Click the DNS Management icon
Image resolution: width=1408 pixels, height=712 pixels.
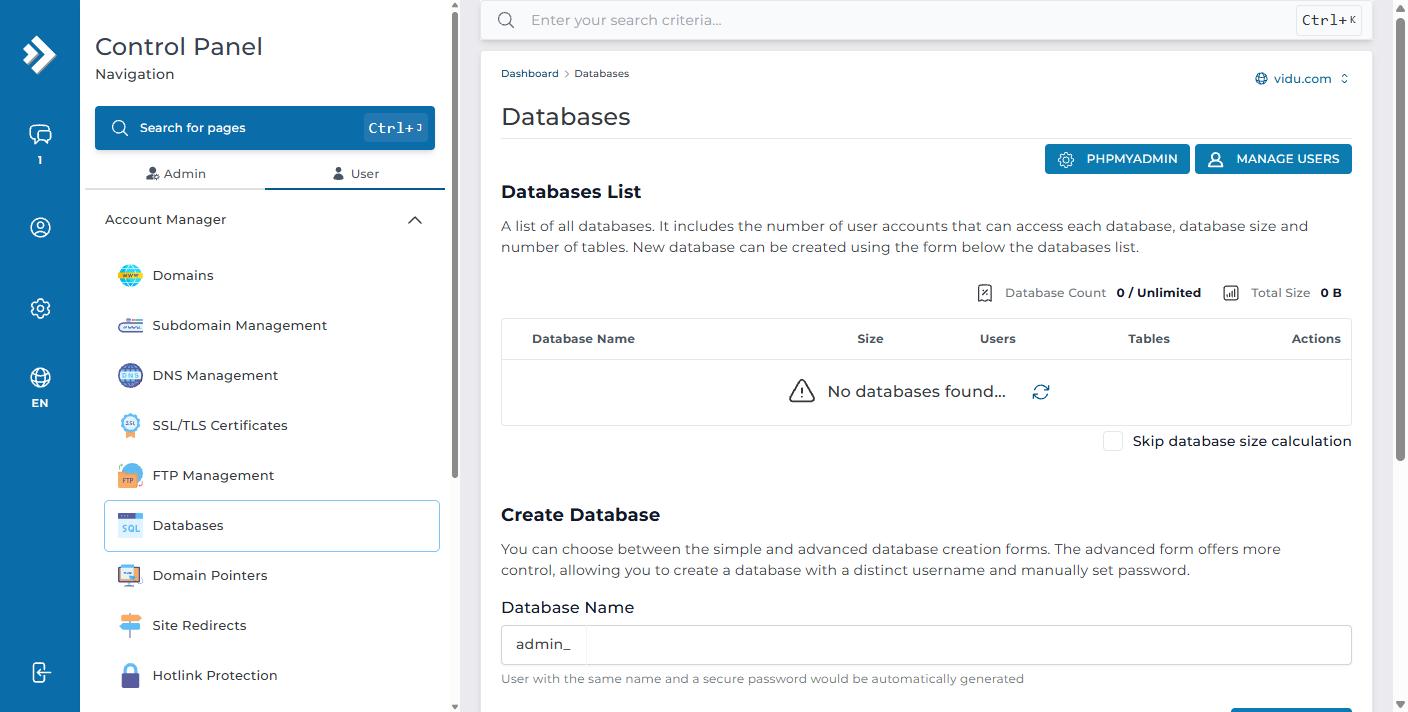(130, 375)
